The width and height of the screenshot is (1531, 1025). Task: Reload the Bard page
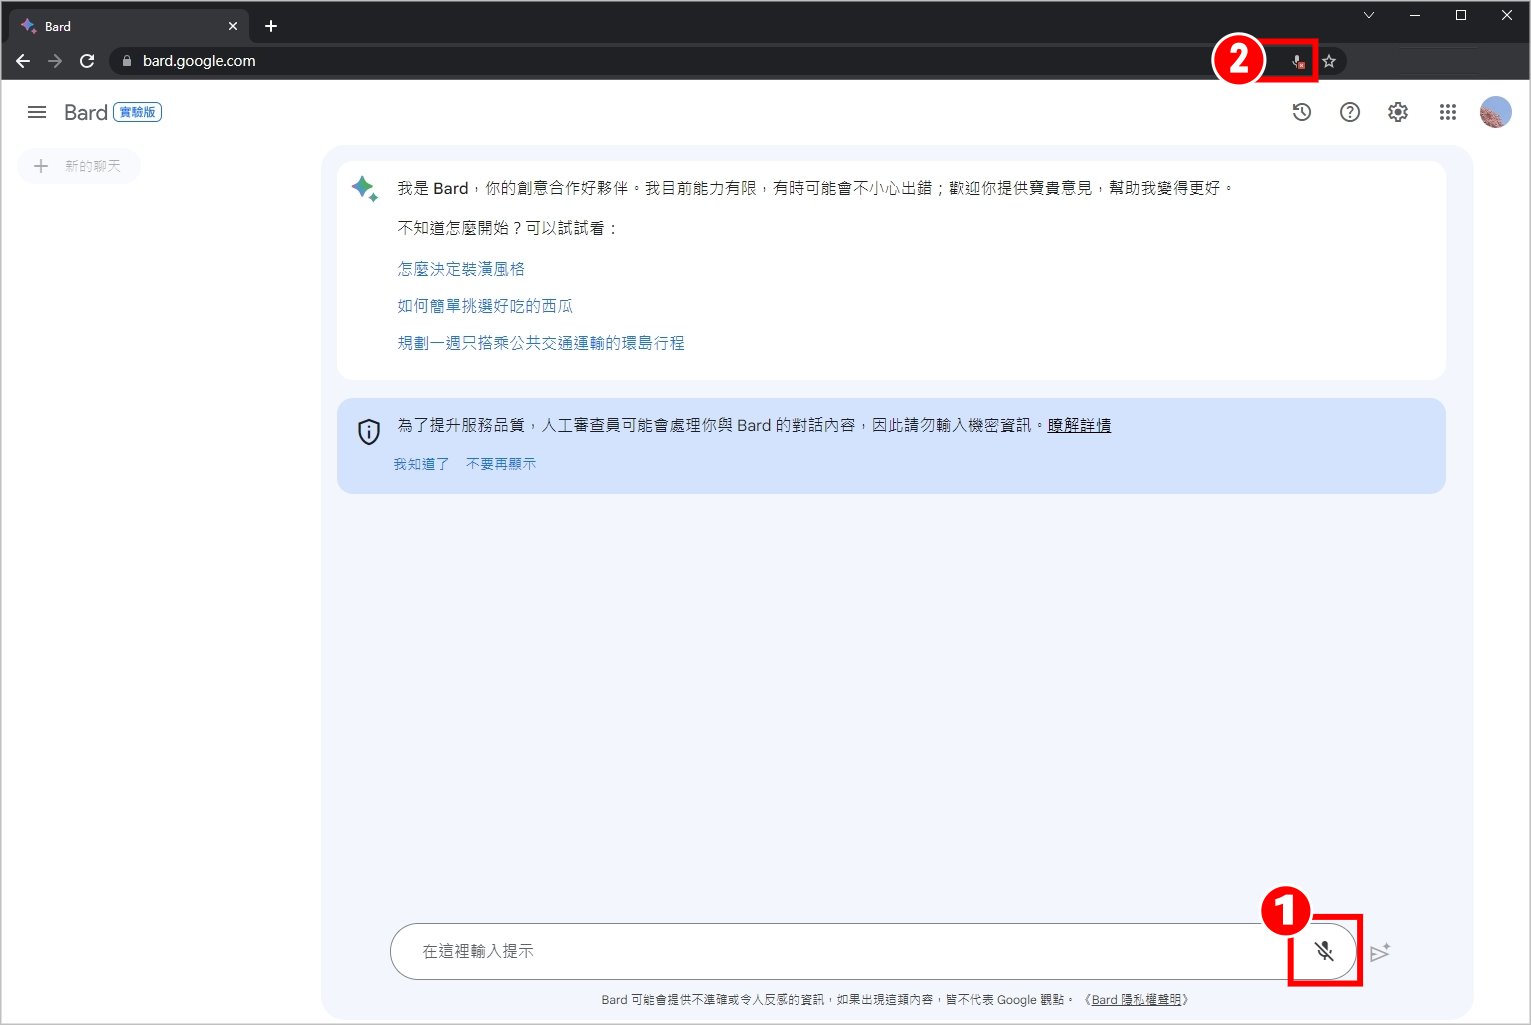click(x=87, y=61)
